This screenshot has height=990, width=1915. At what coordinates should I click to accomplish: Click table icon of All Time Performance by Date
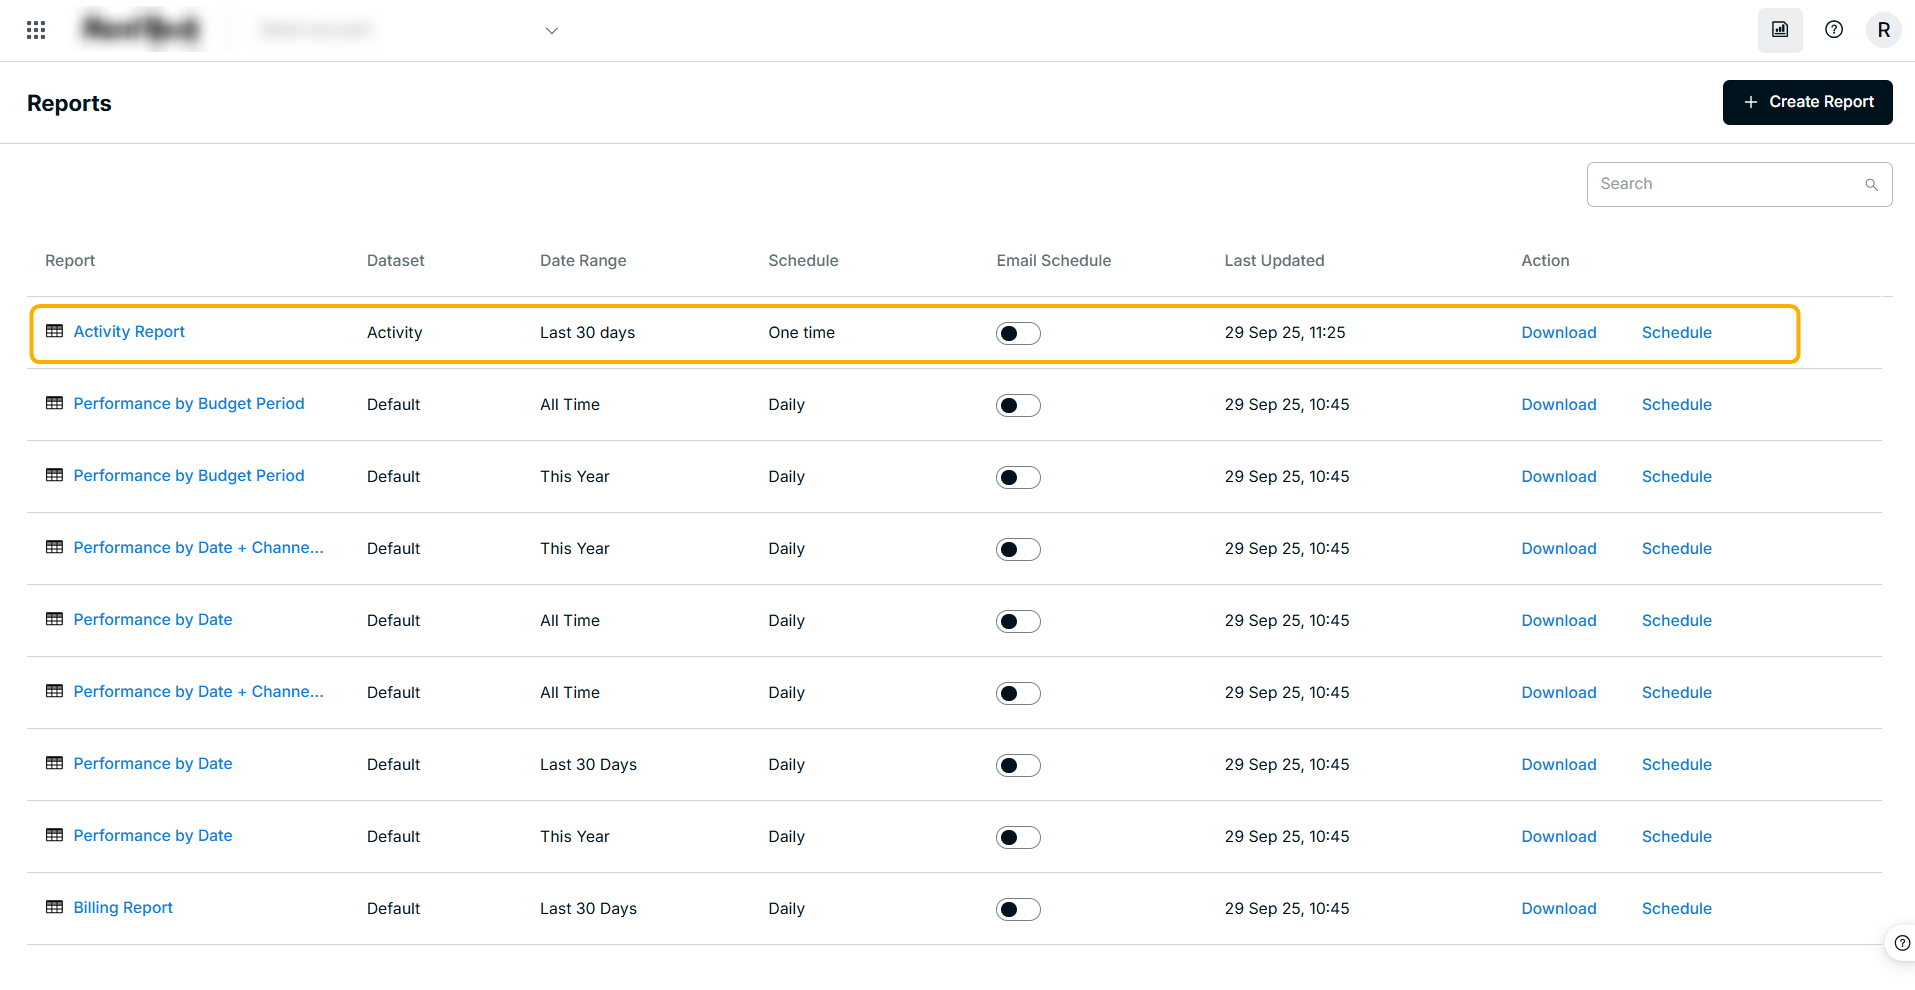point(55,619)
